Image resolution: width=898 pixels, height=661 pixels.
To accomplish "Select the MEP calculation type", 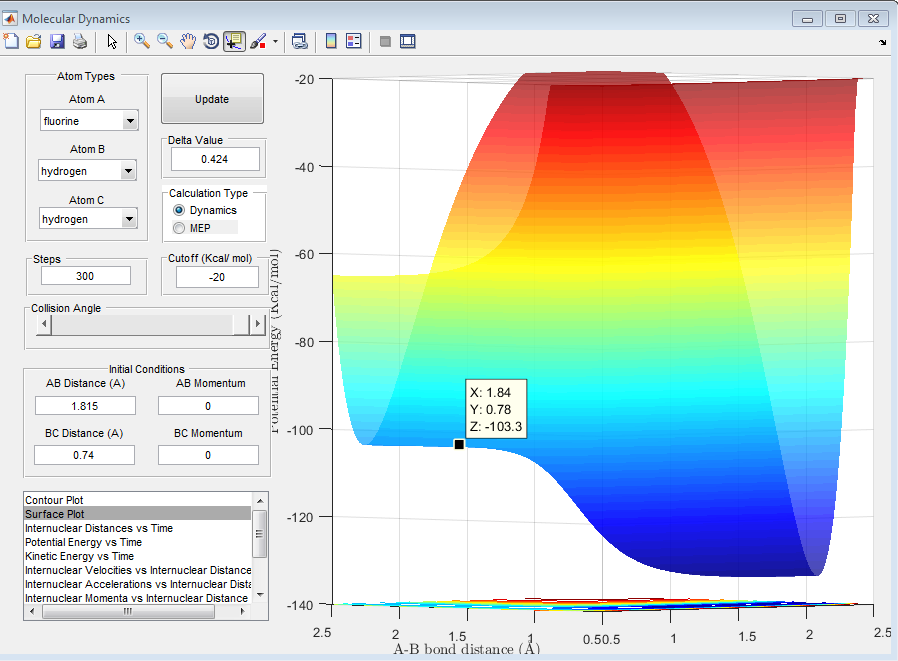I will coord(180,228).
